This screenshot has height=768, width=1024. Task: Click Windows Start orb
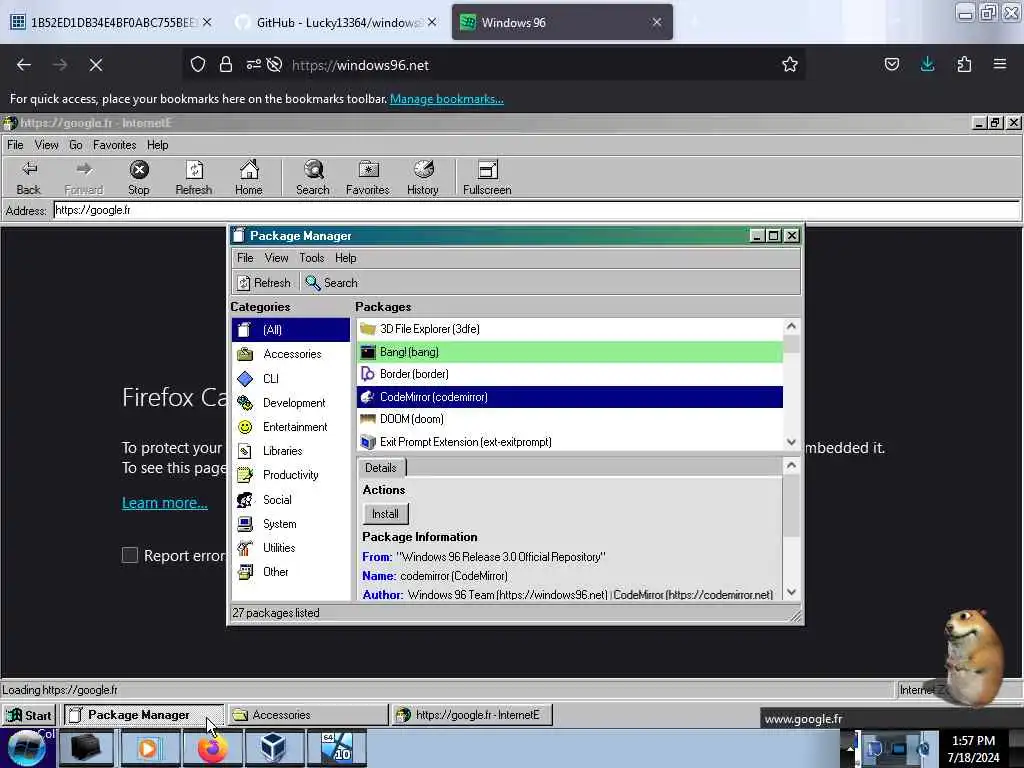27,748
